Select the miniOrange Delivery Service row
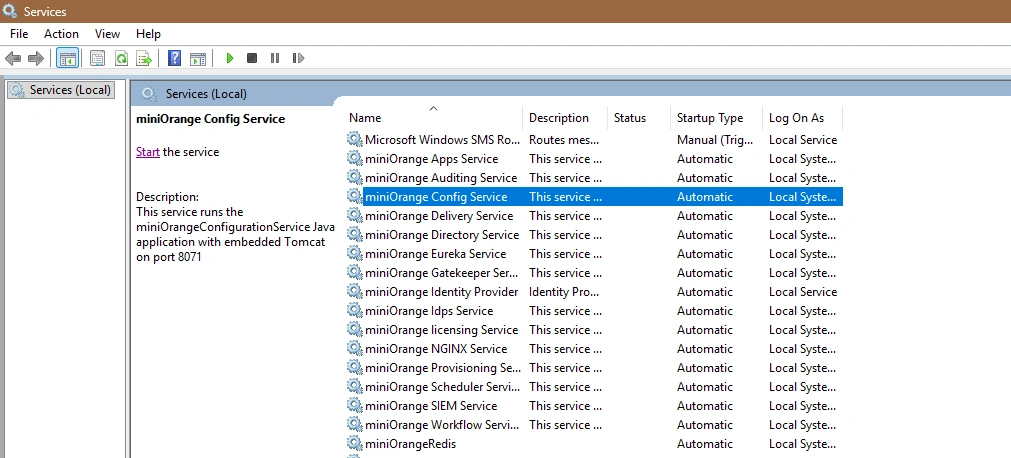Screen dimensions: 1011x458 pos(594,215)
